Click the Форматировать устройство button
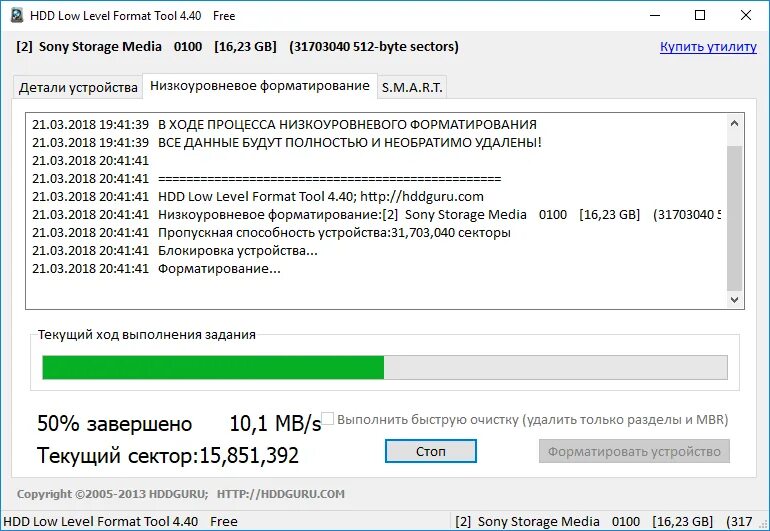The height and width of the screenshot is (531, 770). pos(634,451)
